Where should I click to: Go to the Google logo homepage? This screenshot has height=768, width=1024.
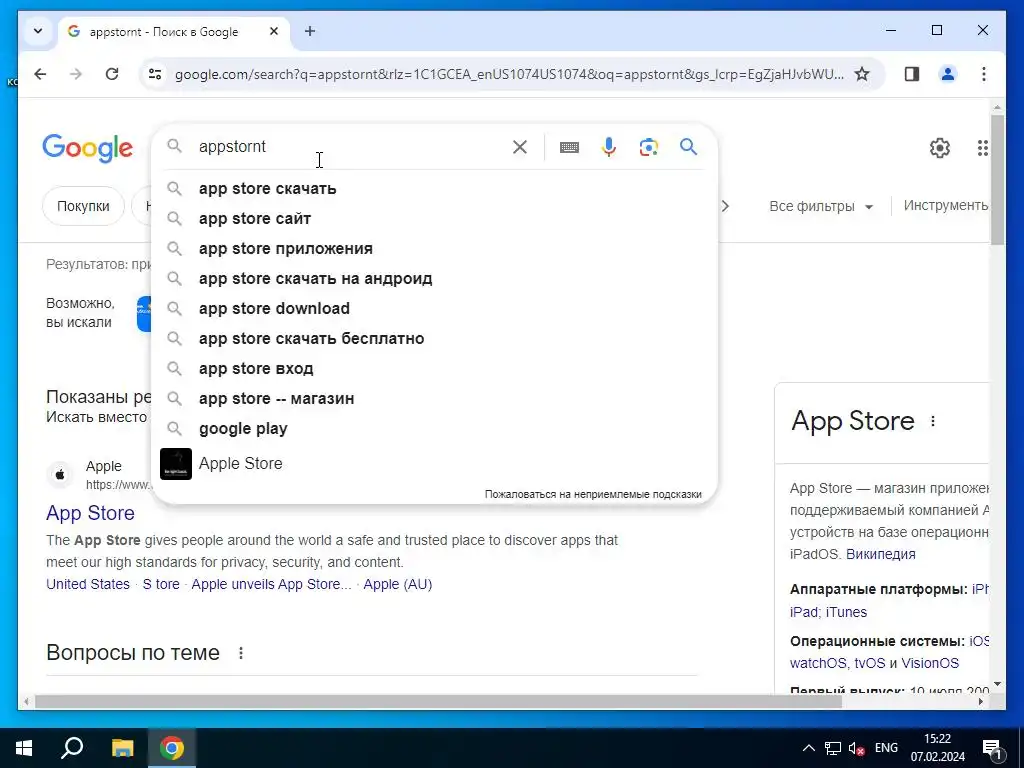(88, 148)
